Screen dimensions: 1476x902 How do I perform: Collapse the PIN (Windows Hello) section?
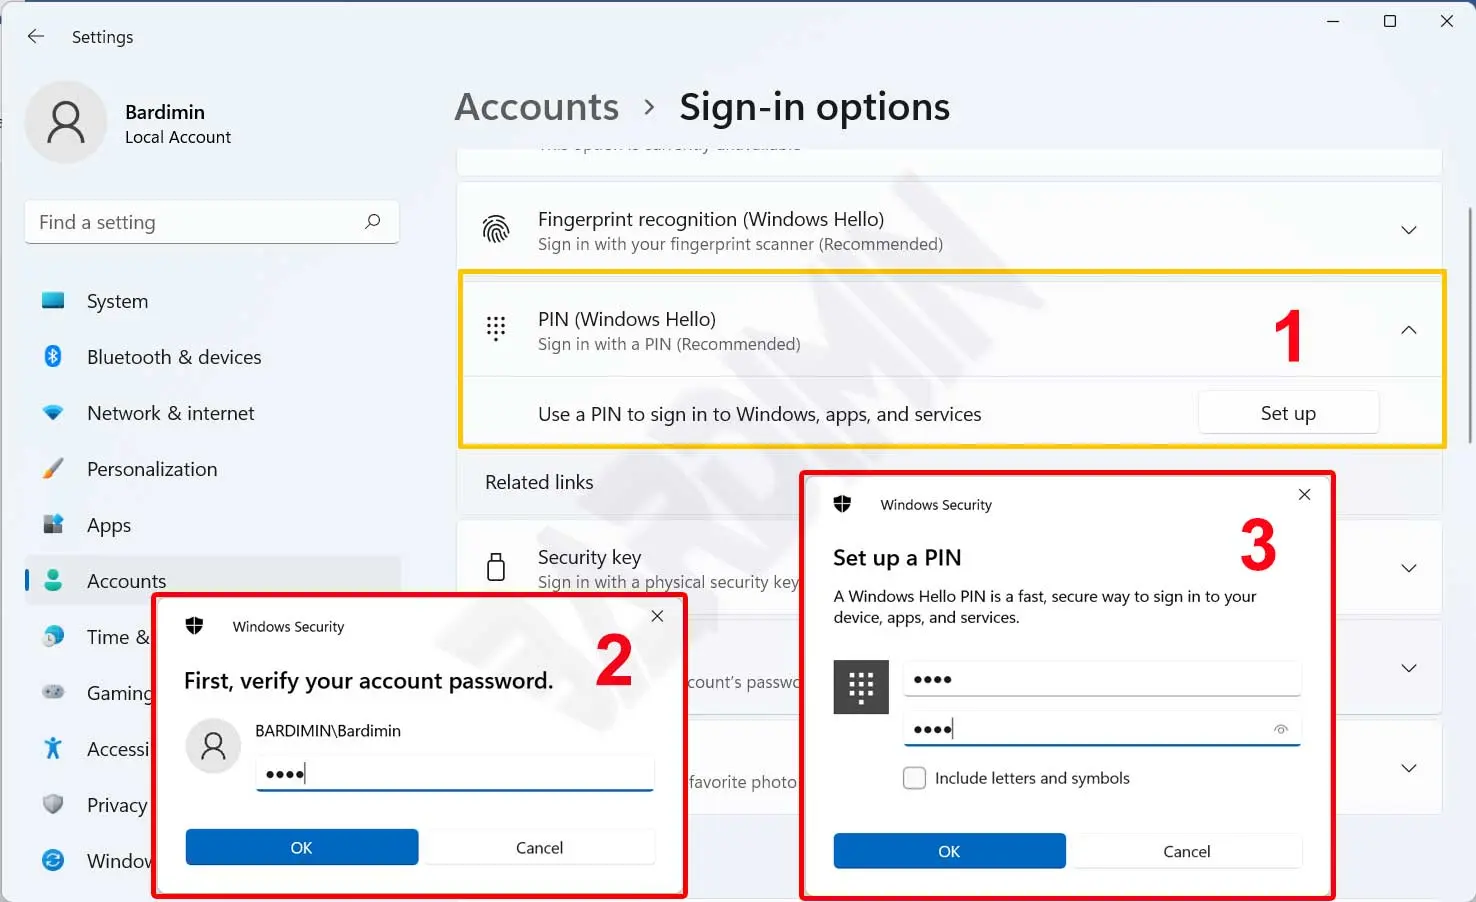point(1408,330)
